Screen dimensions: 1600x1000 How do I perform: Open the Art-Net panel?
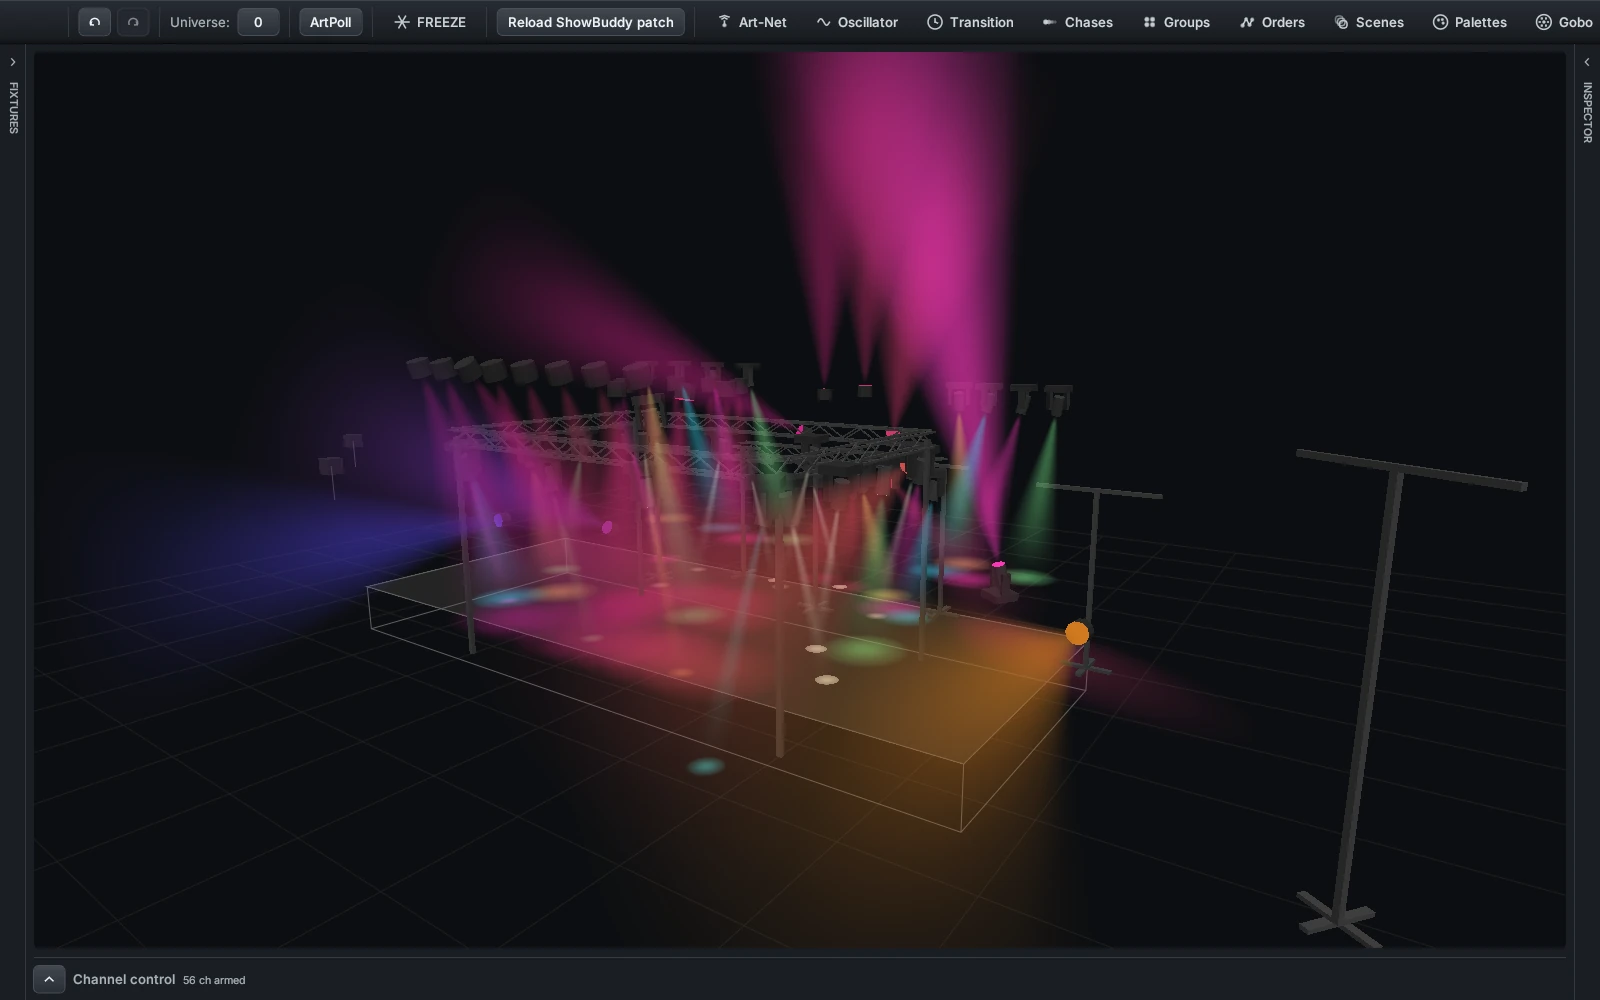[x=752, y=22]
